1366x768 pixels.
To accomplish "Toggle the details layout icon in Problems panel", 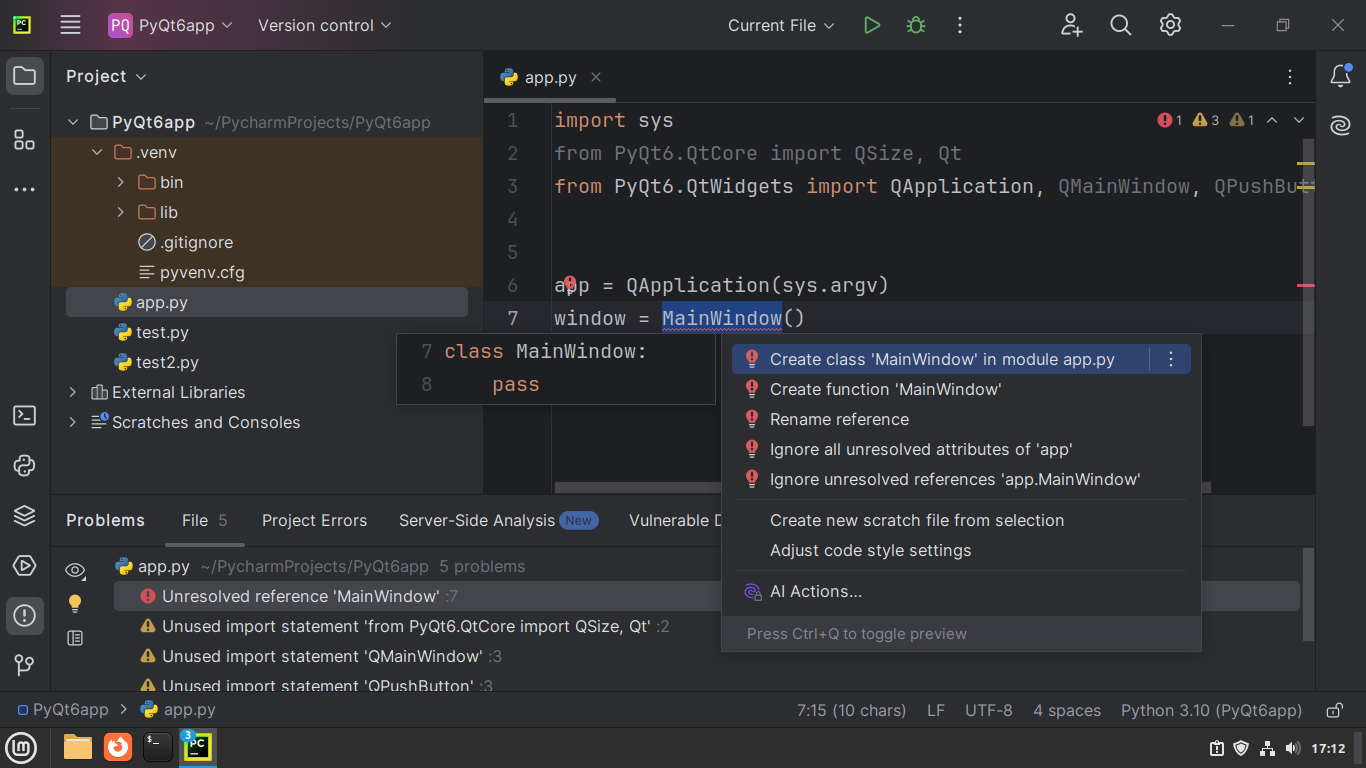I will [x=75, y=637].
